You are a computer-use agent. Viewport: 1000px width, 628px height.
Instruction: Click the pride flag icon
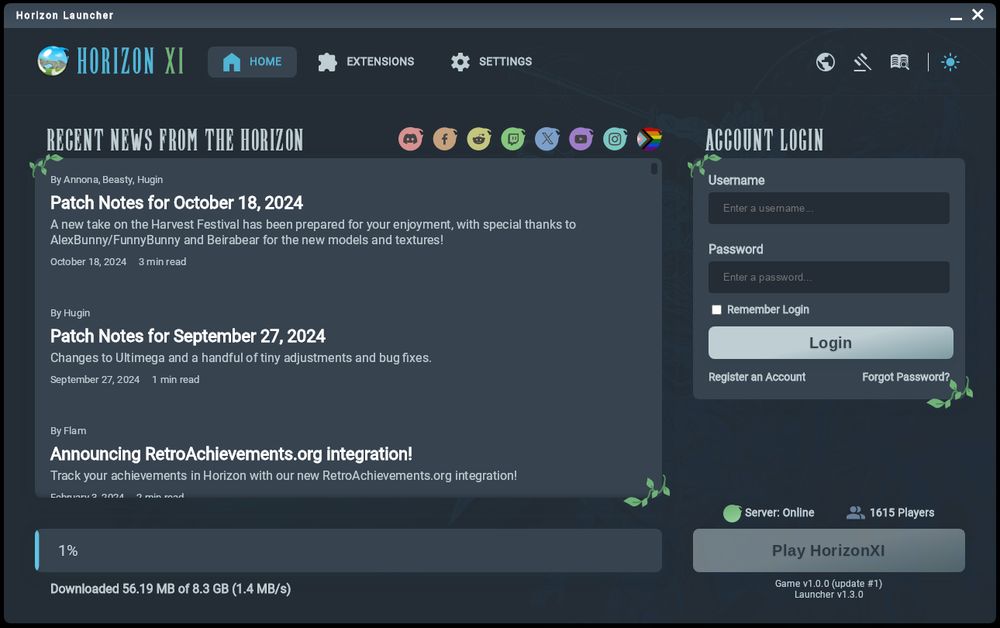(x=649, y=139)
